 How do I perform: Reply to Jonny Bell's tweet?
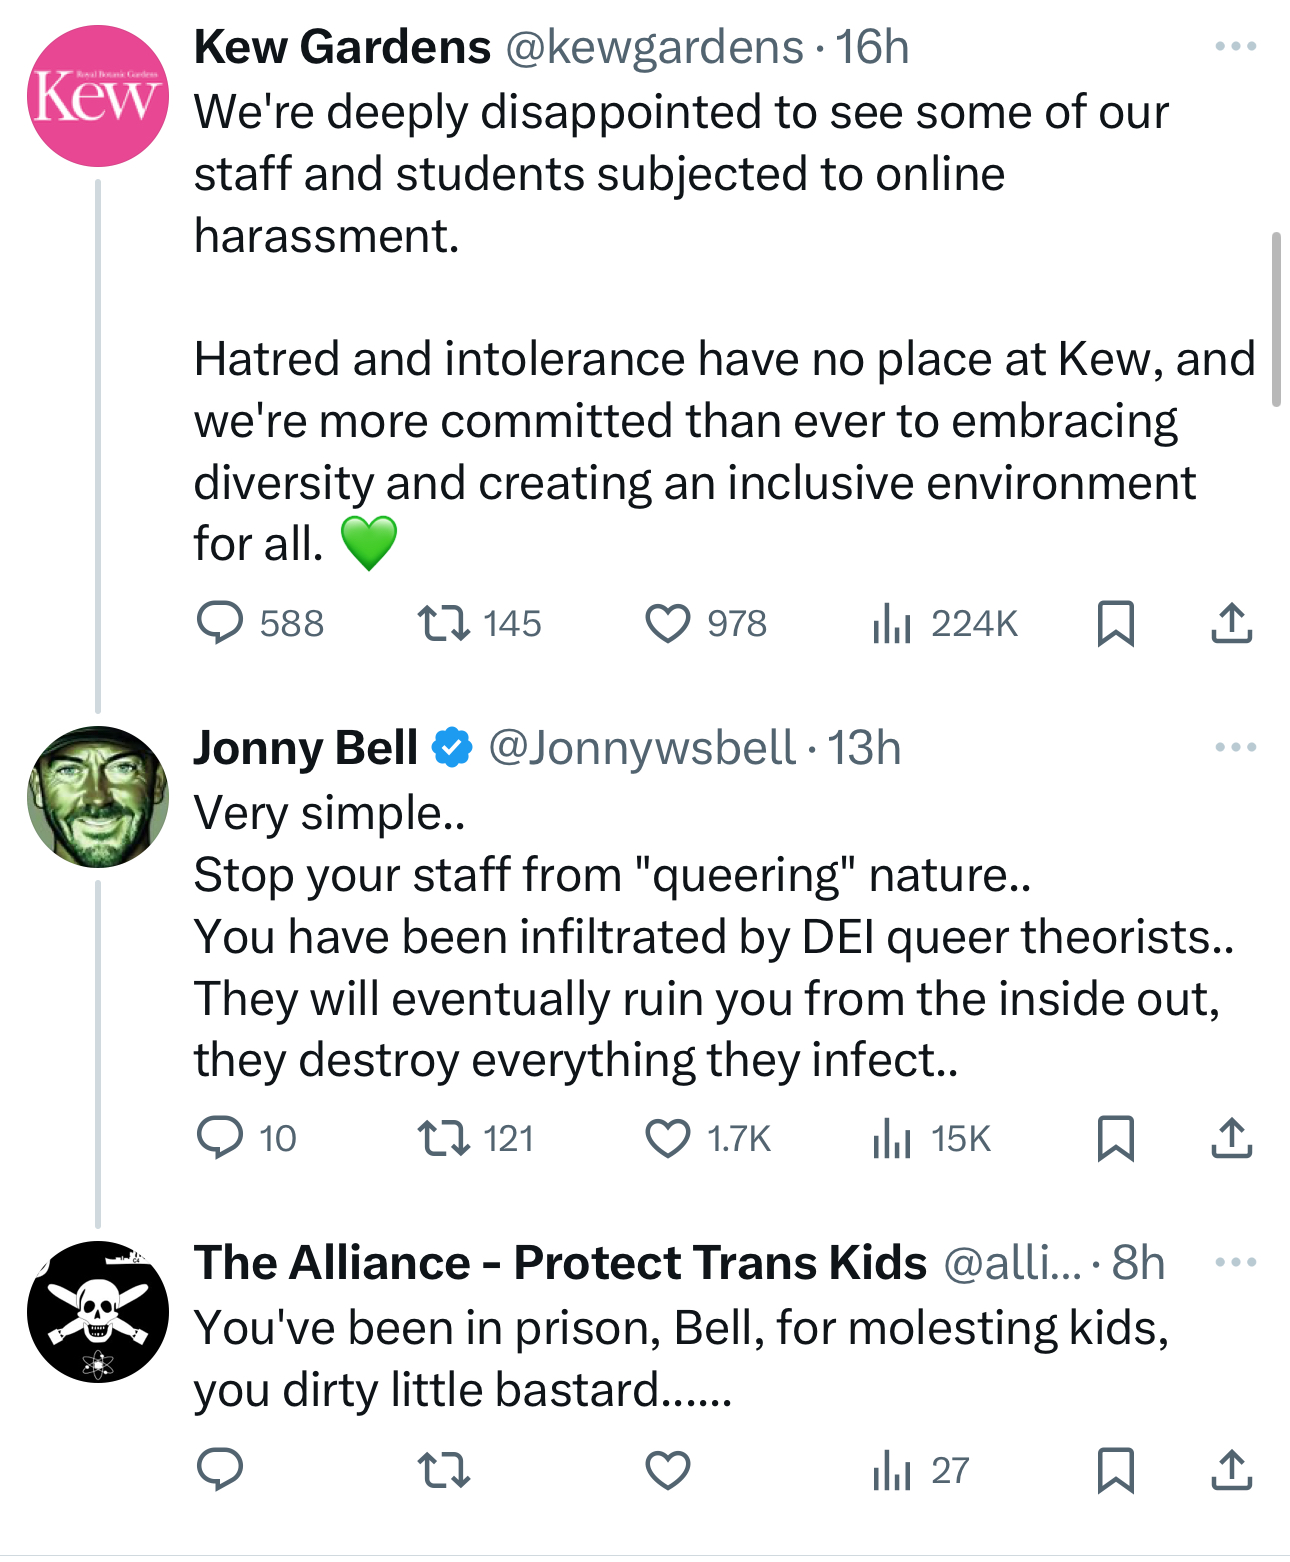point(220,1138)
